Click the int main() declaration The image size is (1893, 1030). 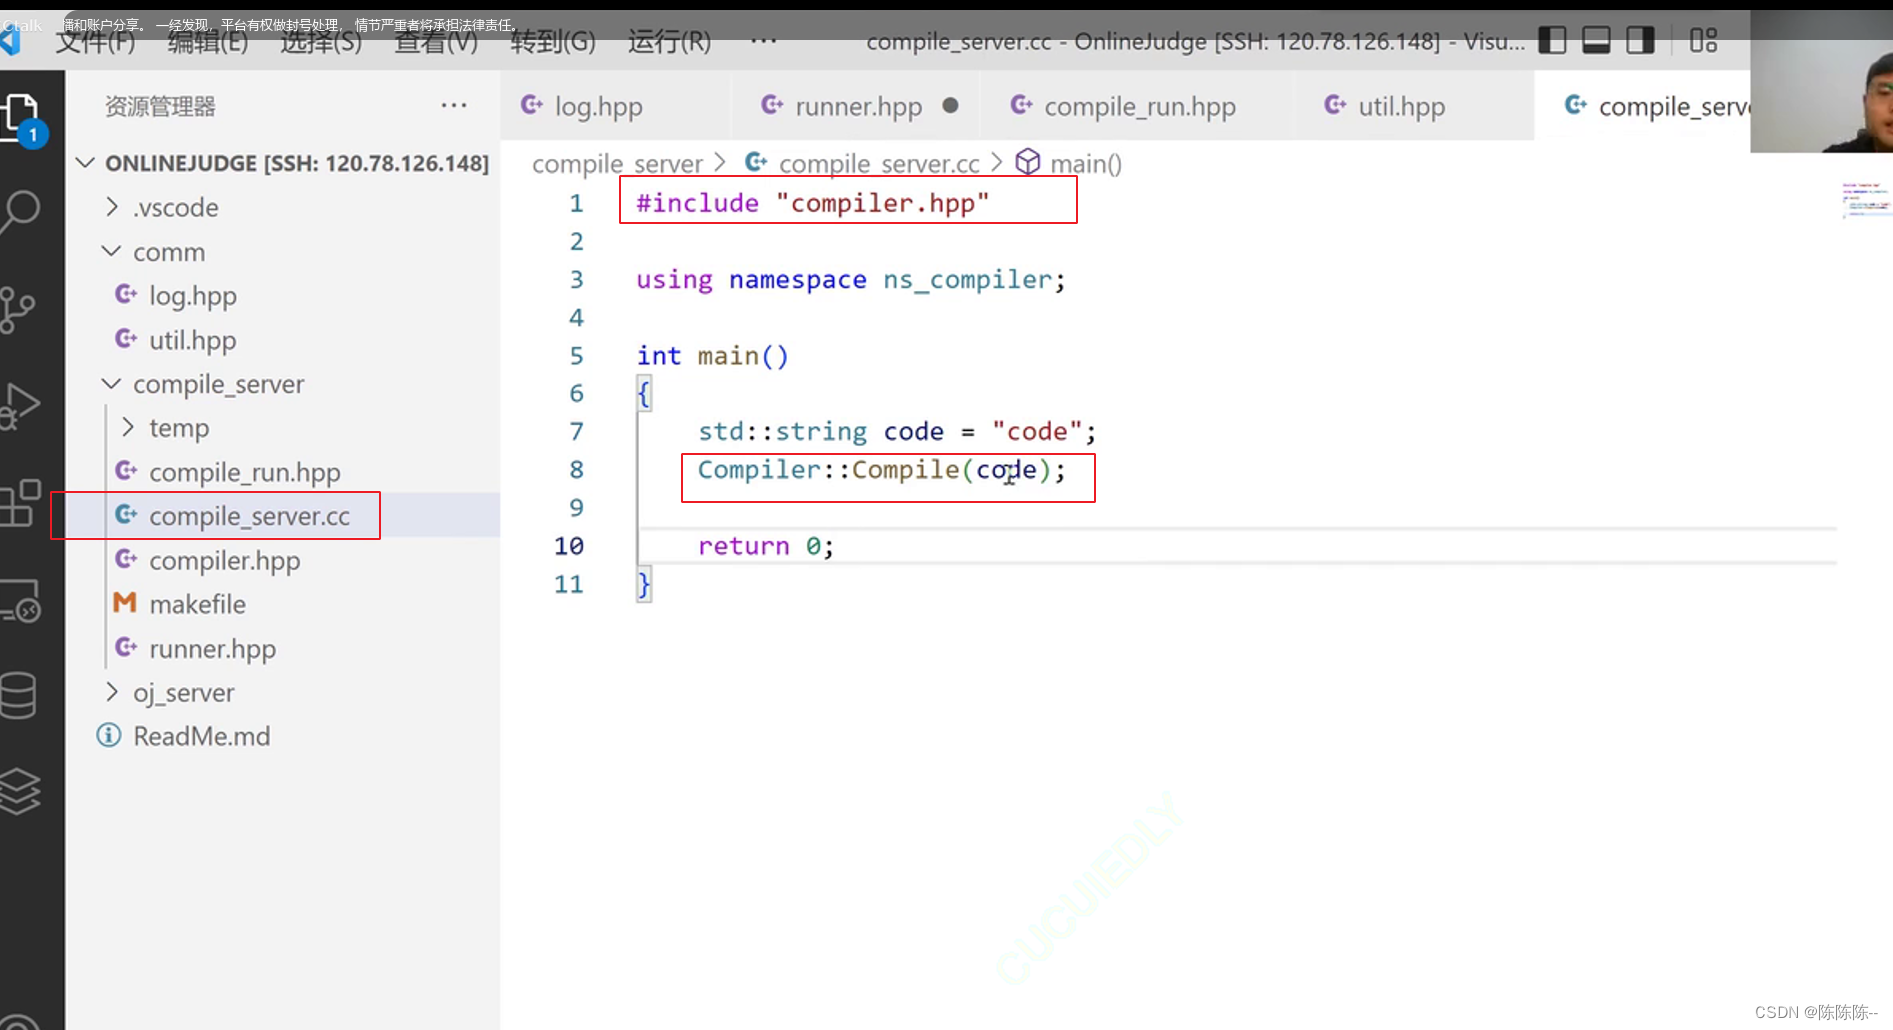pos(713,356)
